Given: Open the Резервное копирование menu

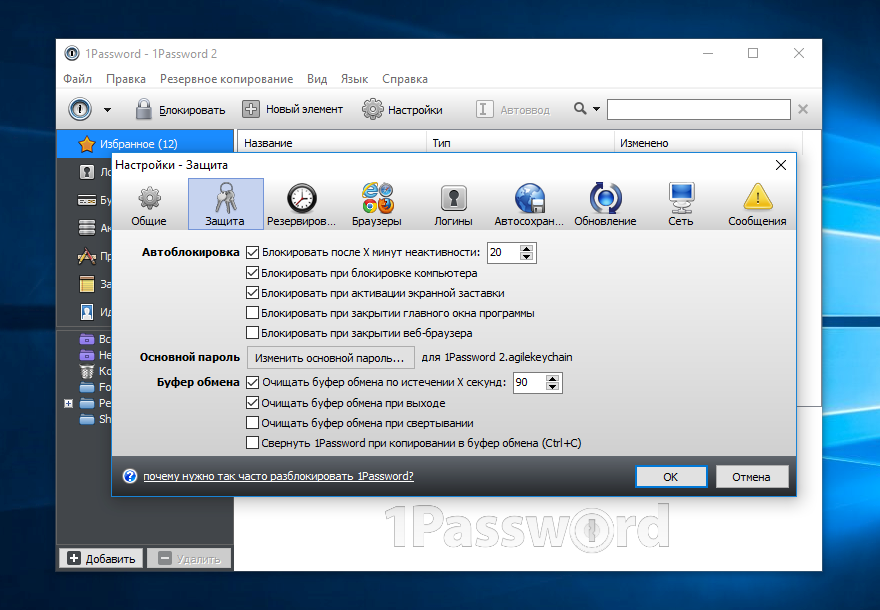Looking at the screenshot, I should 226,79.
